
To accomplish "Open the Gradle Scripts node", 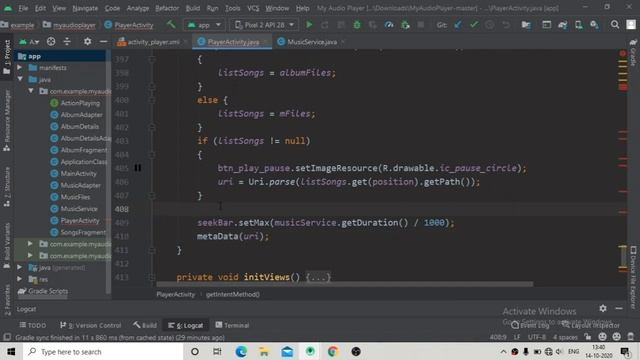I will 43,291.
